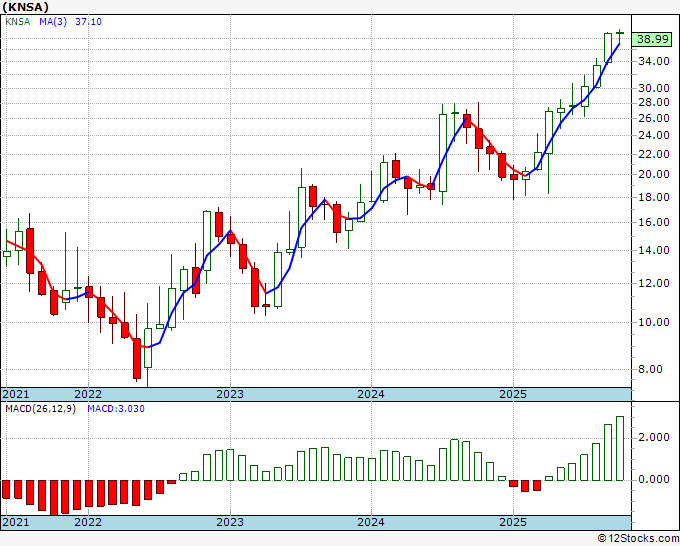Click 2021 on the price chart timeline
Viewport: 680px width, 546px height.
click(16, 394)
